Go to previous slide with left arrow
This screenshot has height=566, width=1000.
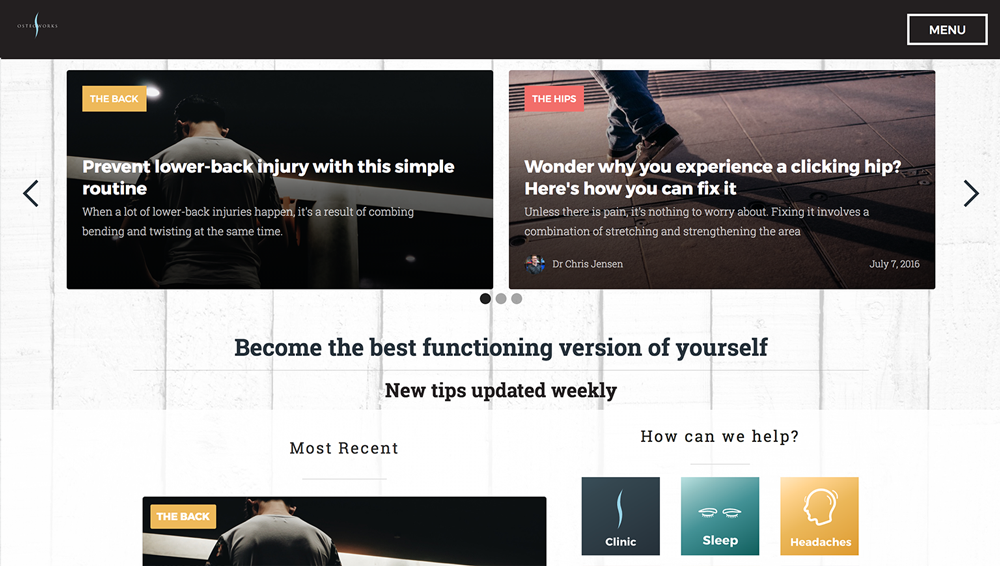[x=31, y=193]
